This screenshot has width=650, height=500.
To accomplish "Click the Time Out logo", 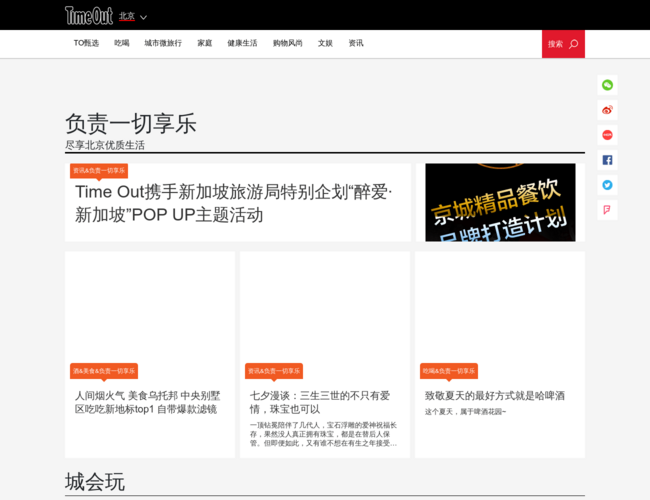I will 88,16.
